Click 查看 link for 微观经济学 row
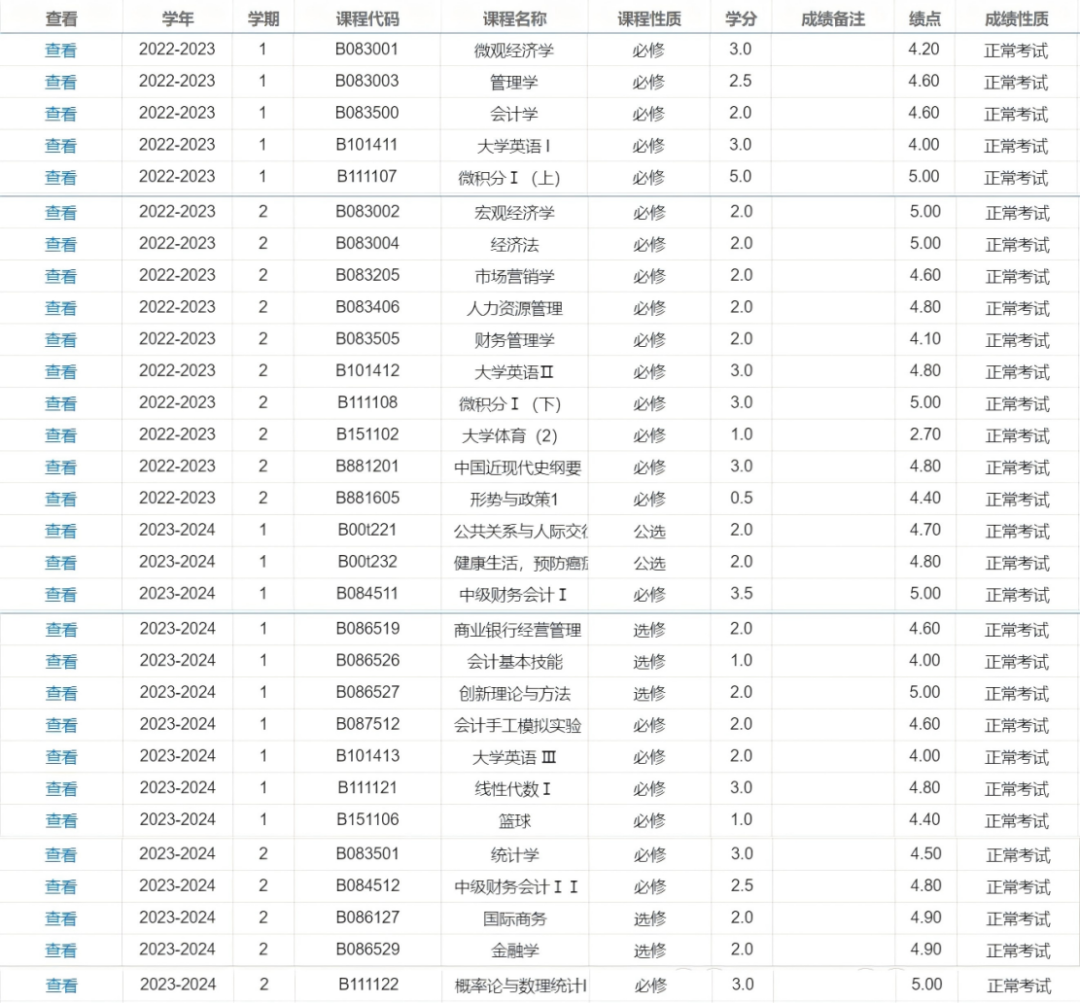Screen dimensions: 1080x1003 tap(61, 50)
